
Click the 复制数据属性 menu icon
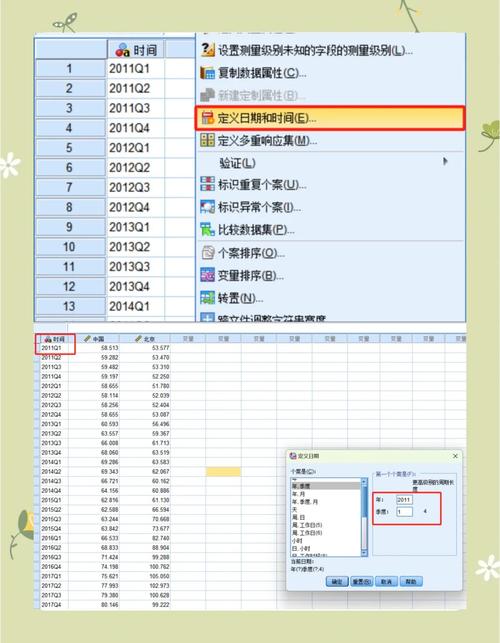pos(208,73)
